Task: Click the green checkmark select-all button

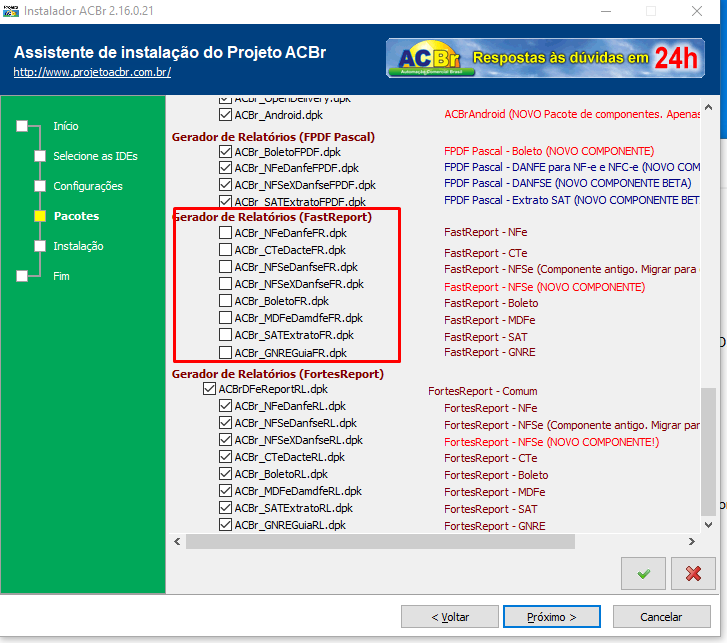Action: tap(643, 573)
